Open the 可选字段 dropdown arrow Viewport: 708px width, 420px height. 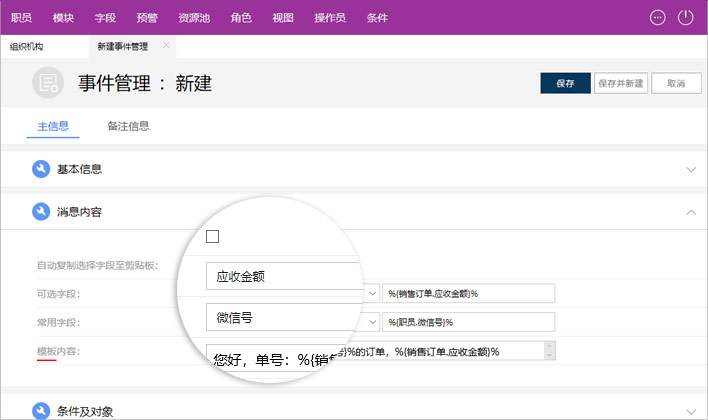click(372, 293)
